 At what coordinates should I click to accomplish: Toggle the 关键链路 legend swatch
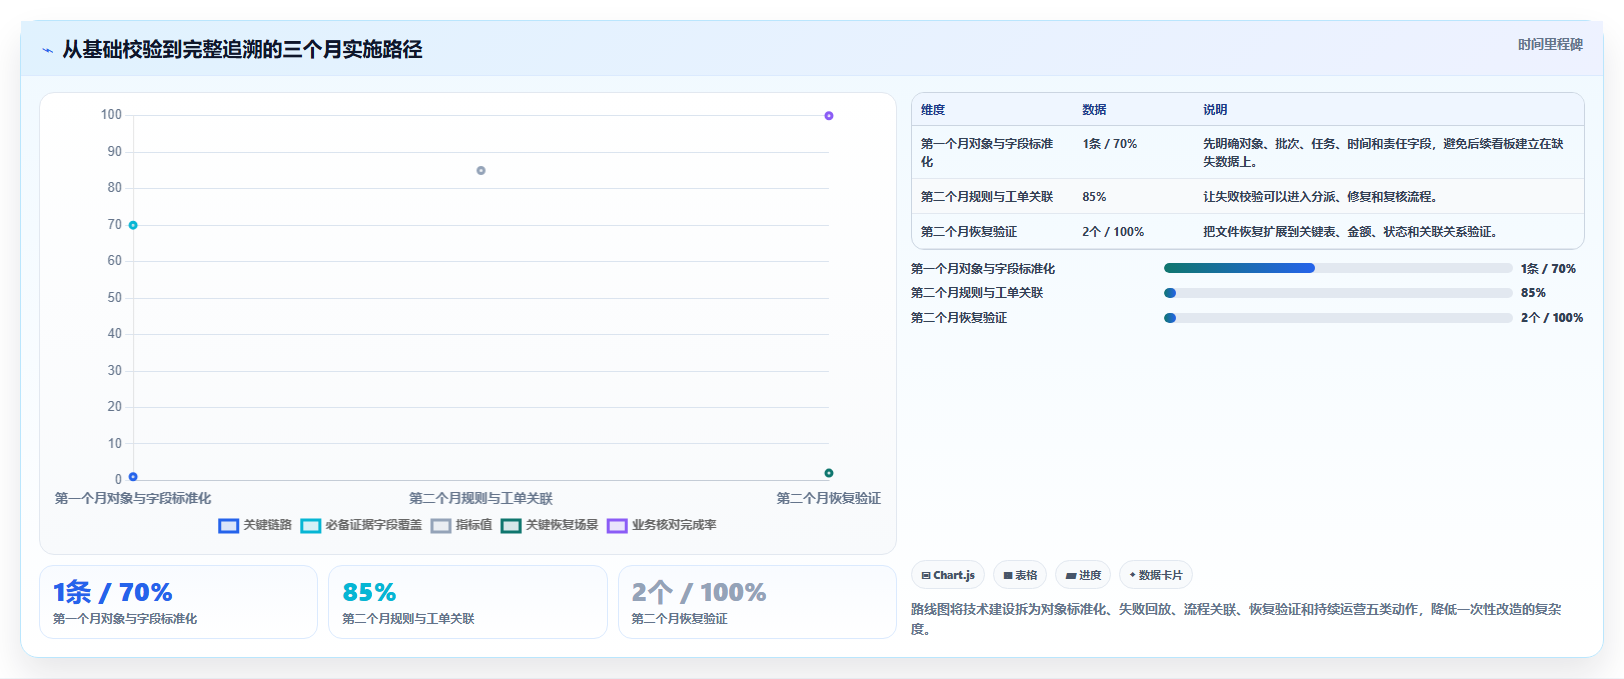coord(229,525)
